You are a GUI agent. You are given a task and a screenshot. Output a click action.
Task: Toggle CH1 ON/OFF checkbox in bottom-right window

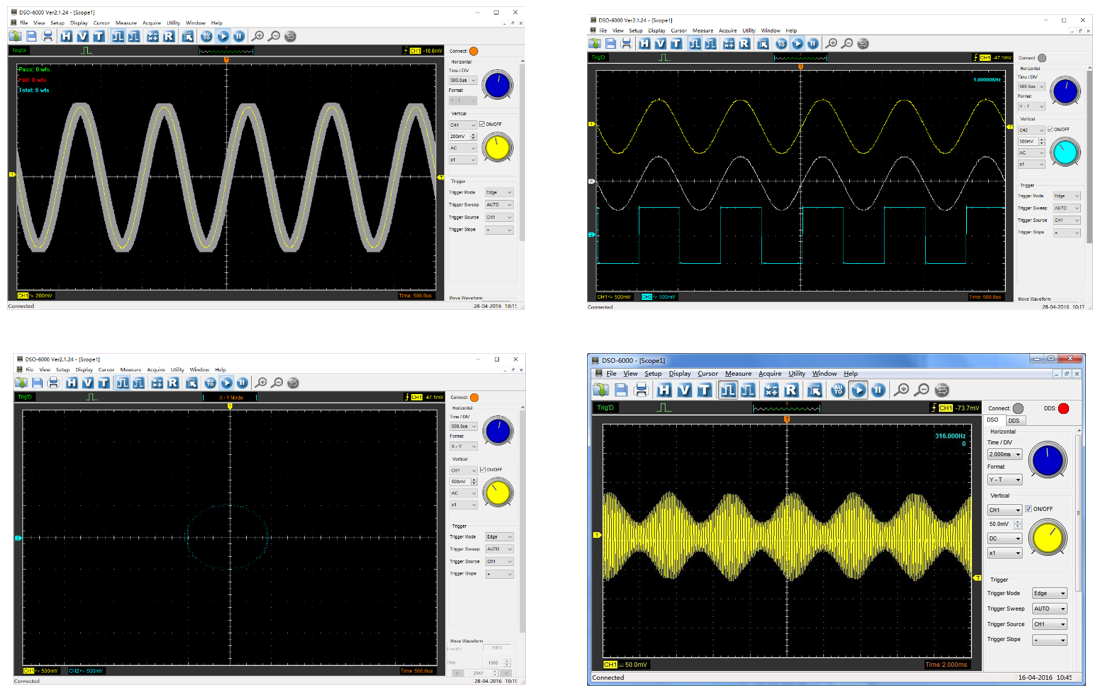1028,509
